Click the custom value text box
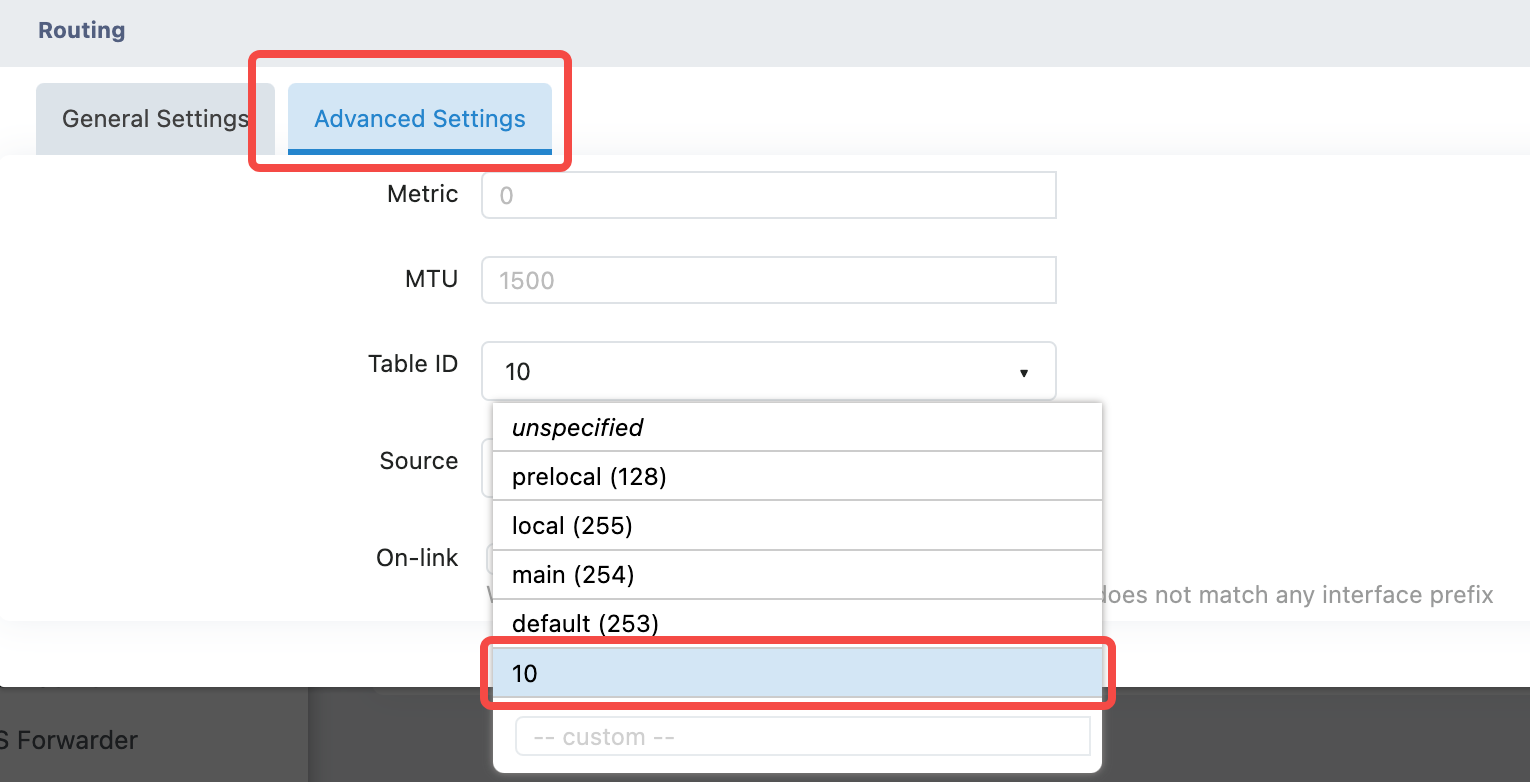The height and width of the screenshot is (782, 1530). (802, 737)
